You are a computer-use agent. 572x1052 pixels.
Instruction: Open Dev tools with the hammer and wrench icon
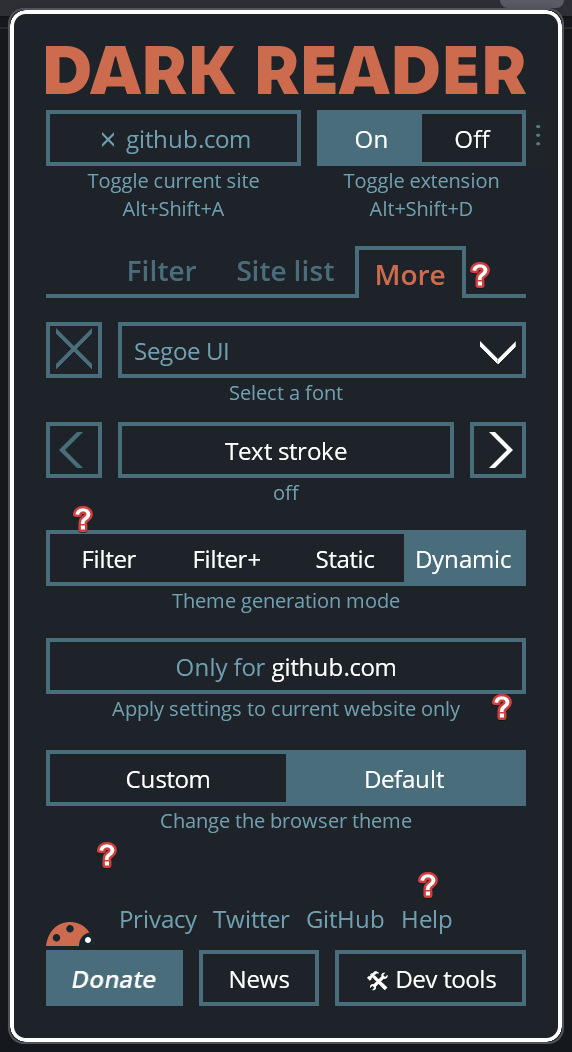[x=431, y=978]
